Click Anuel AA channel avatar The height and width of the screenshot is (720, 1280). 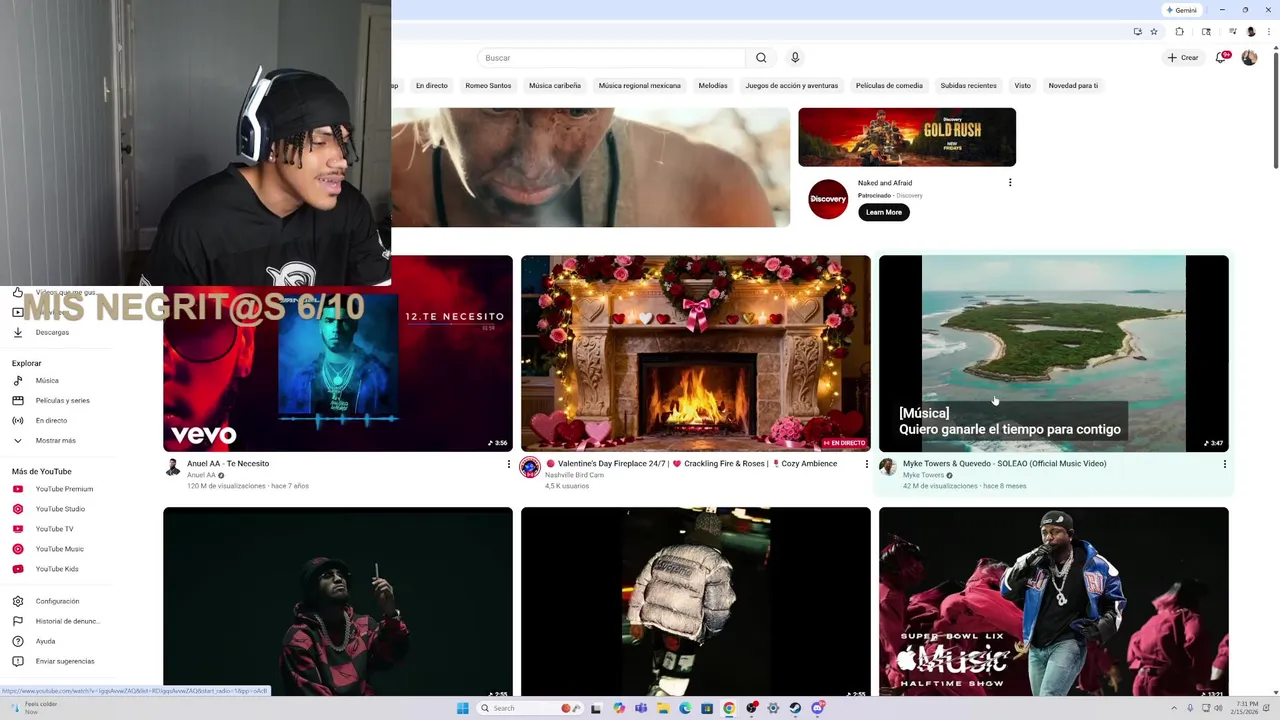172,467
